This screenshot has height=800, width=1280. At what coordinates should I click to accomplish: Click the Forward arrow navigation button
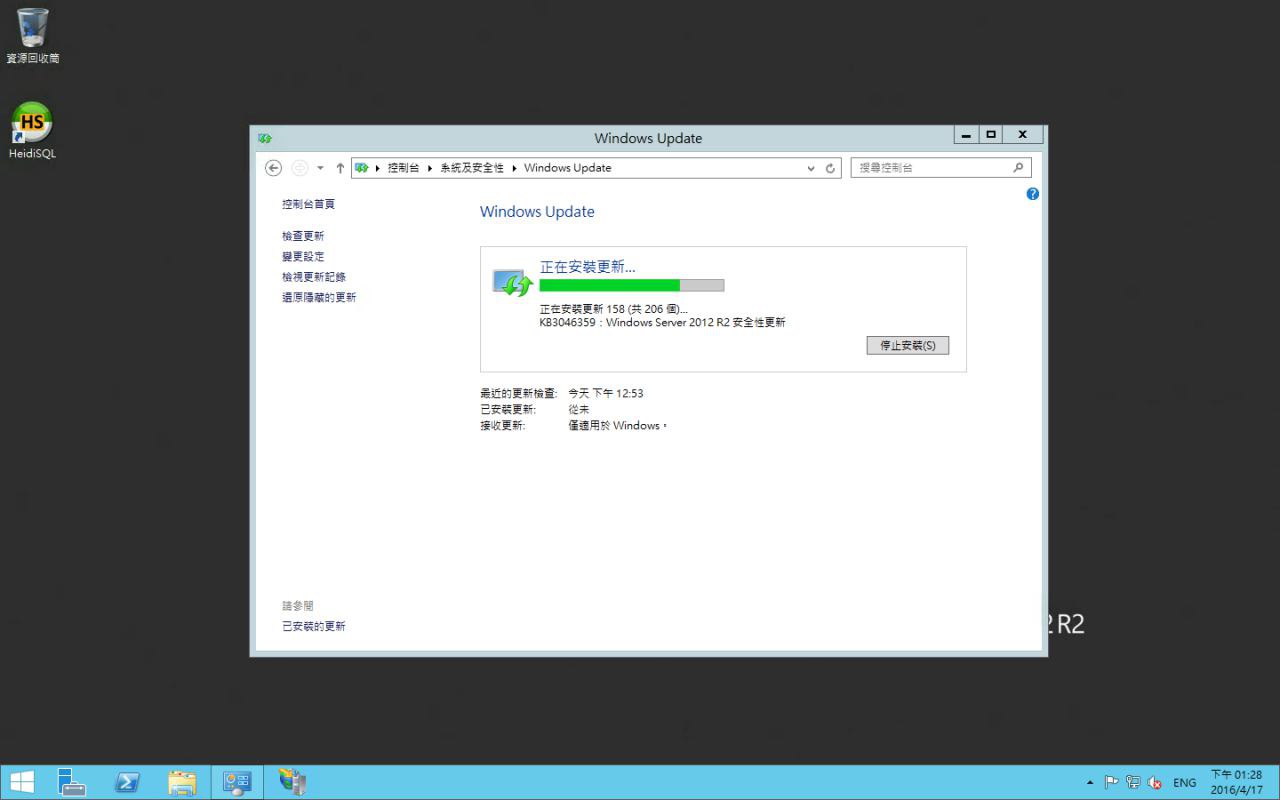(x=299, y=168)
